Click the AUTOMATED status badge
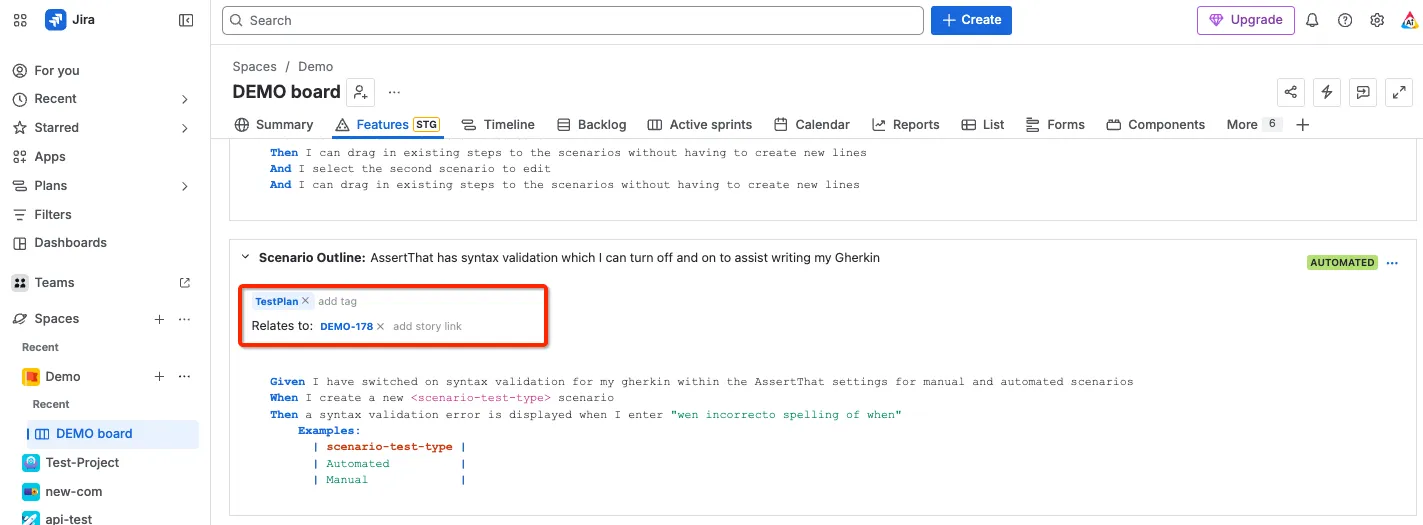Viewport: 1423px width, 525px height. point(1342,263)
